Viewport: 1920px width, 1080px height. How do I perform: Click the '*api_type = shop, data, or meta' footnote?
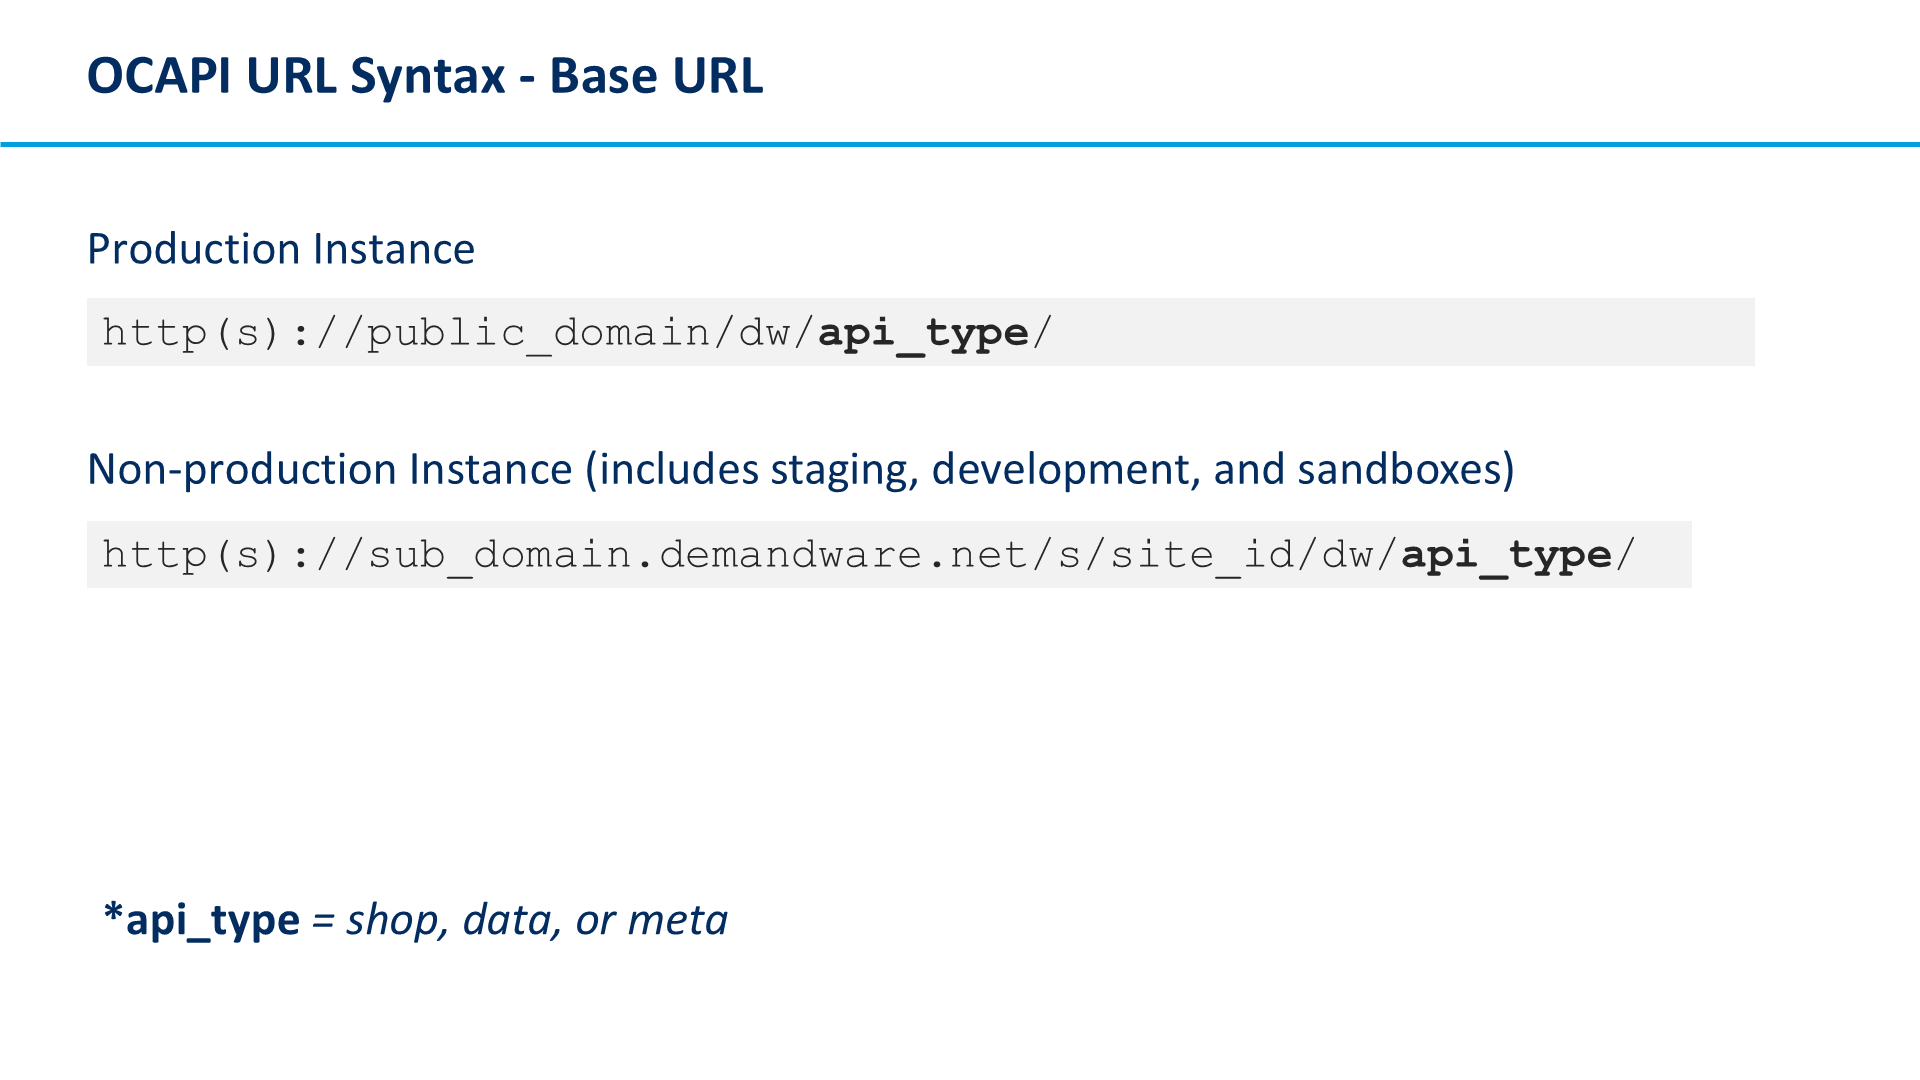(x=416, y=920)
